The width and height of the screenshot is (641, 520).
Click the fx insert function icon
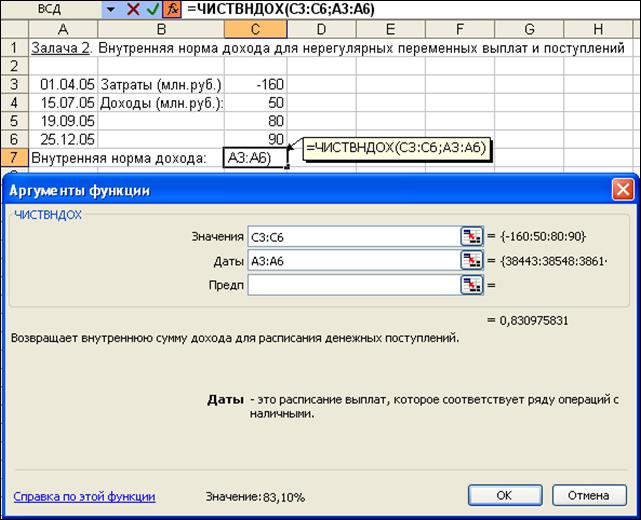[x=171, y=9]
